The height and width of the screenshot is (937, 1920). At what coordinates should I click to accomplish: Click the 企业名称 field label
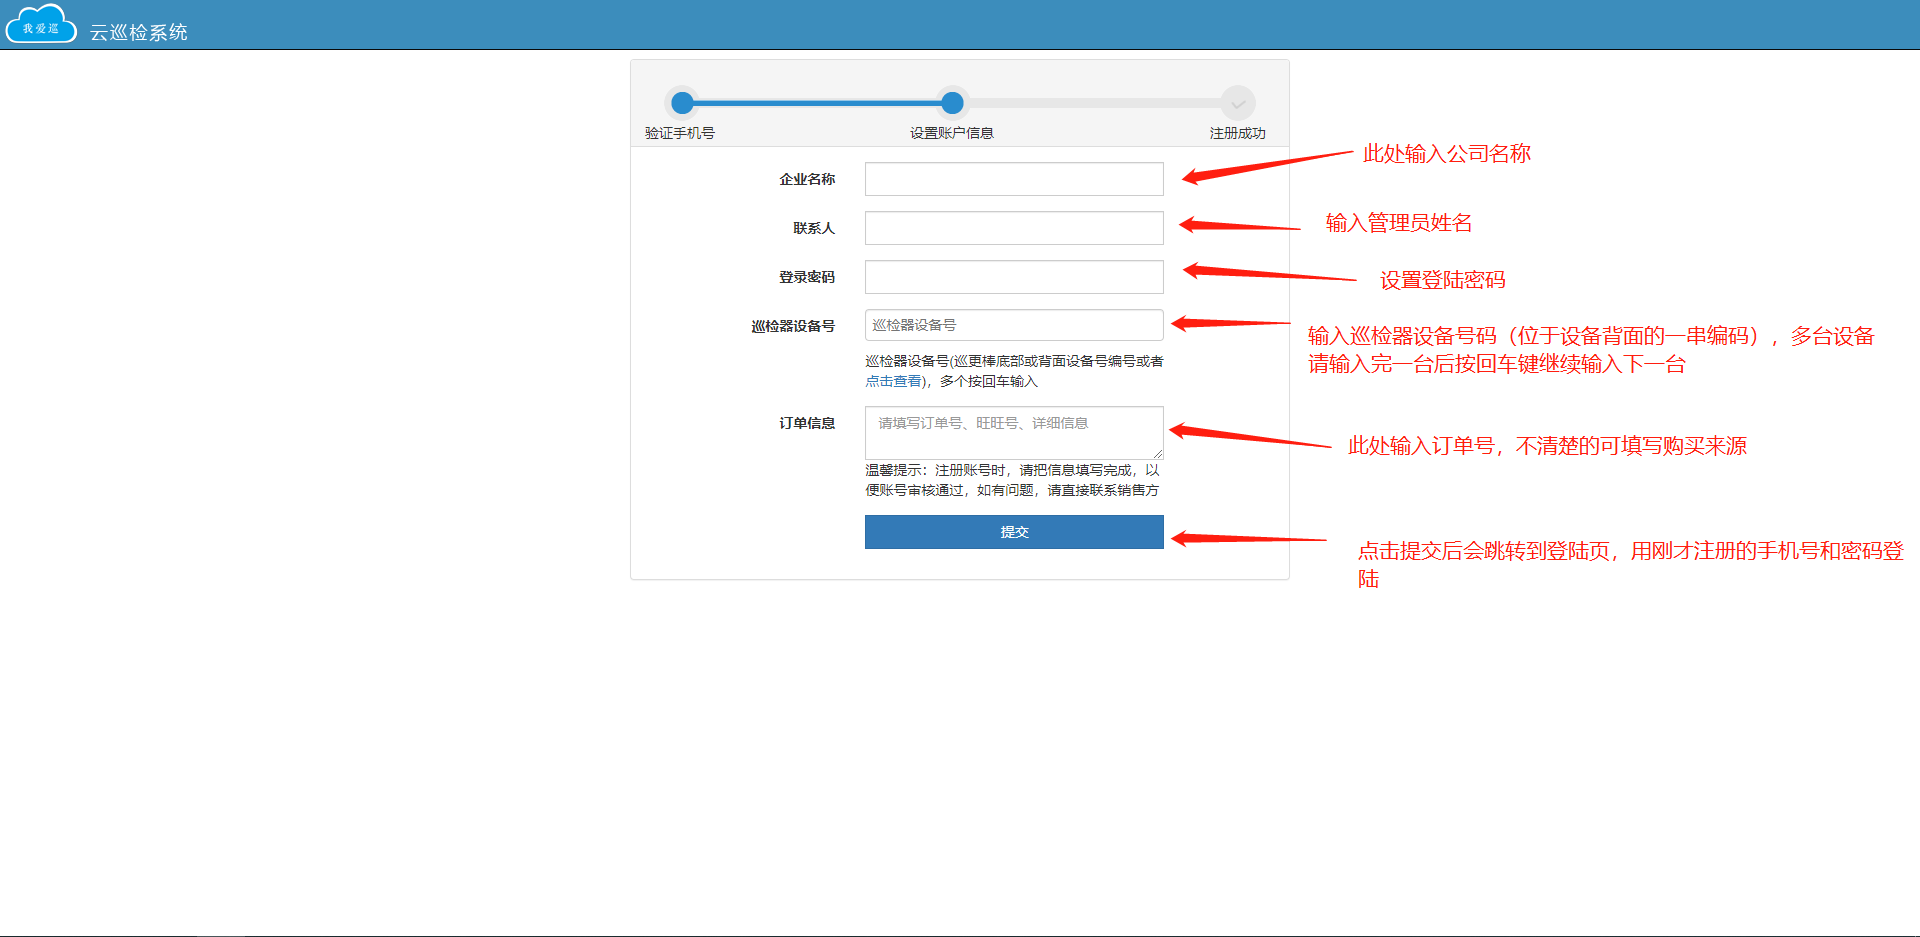(x=807, y=179)
